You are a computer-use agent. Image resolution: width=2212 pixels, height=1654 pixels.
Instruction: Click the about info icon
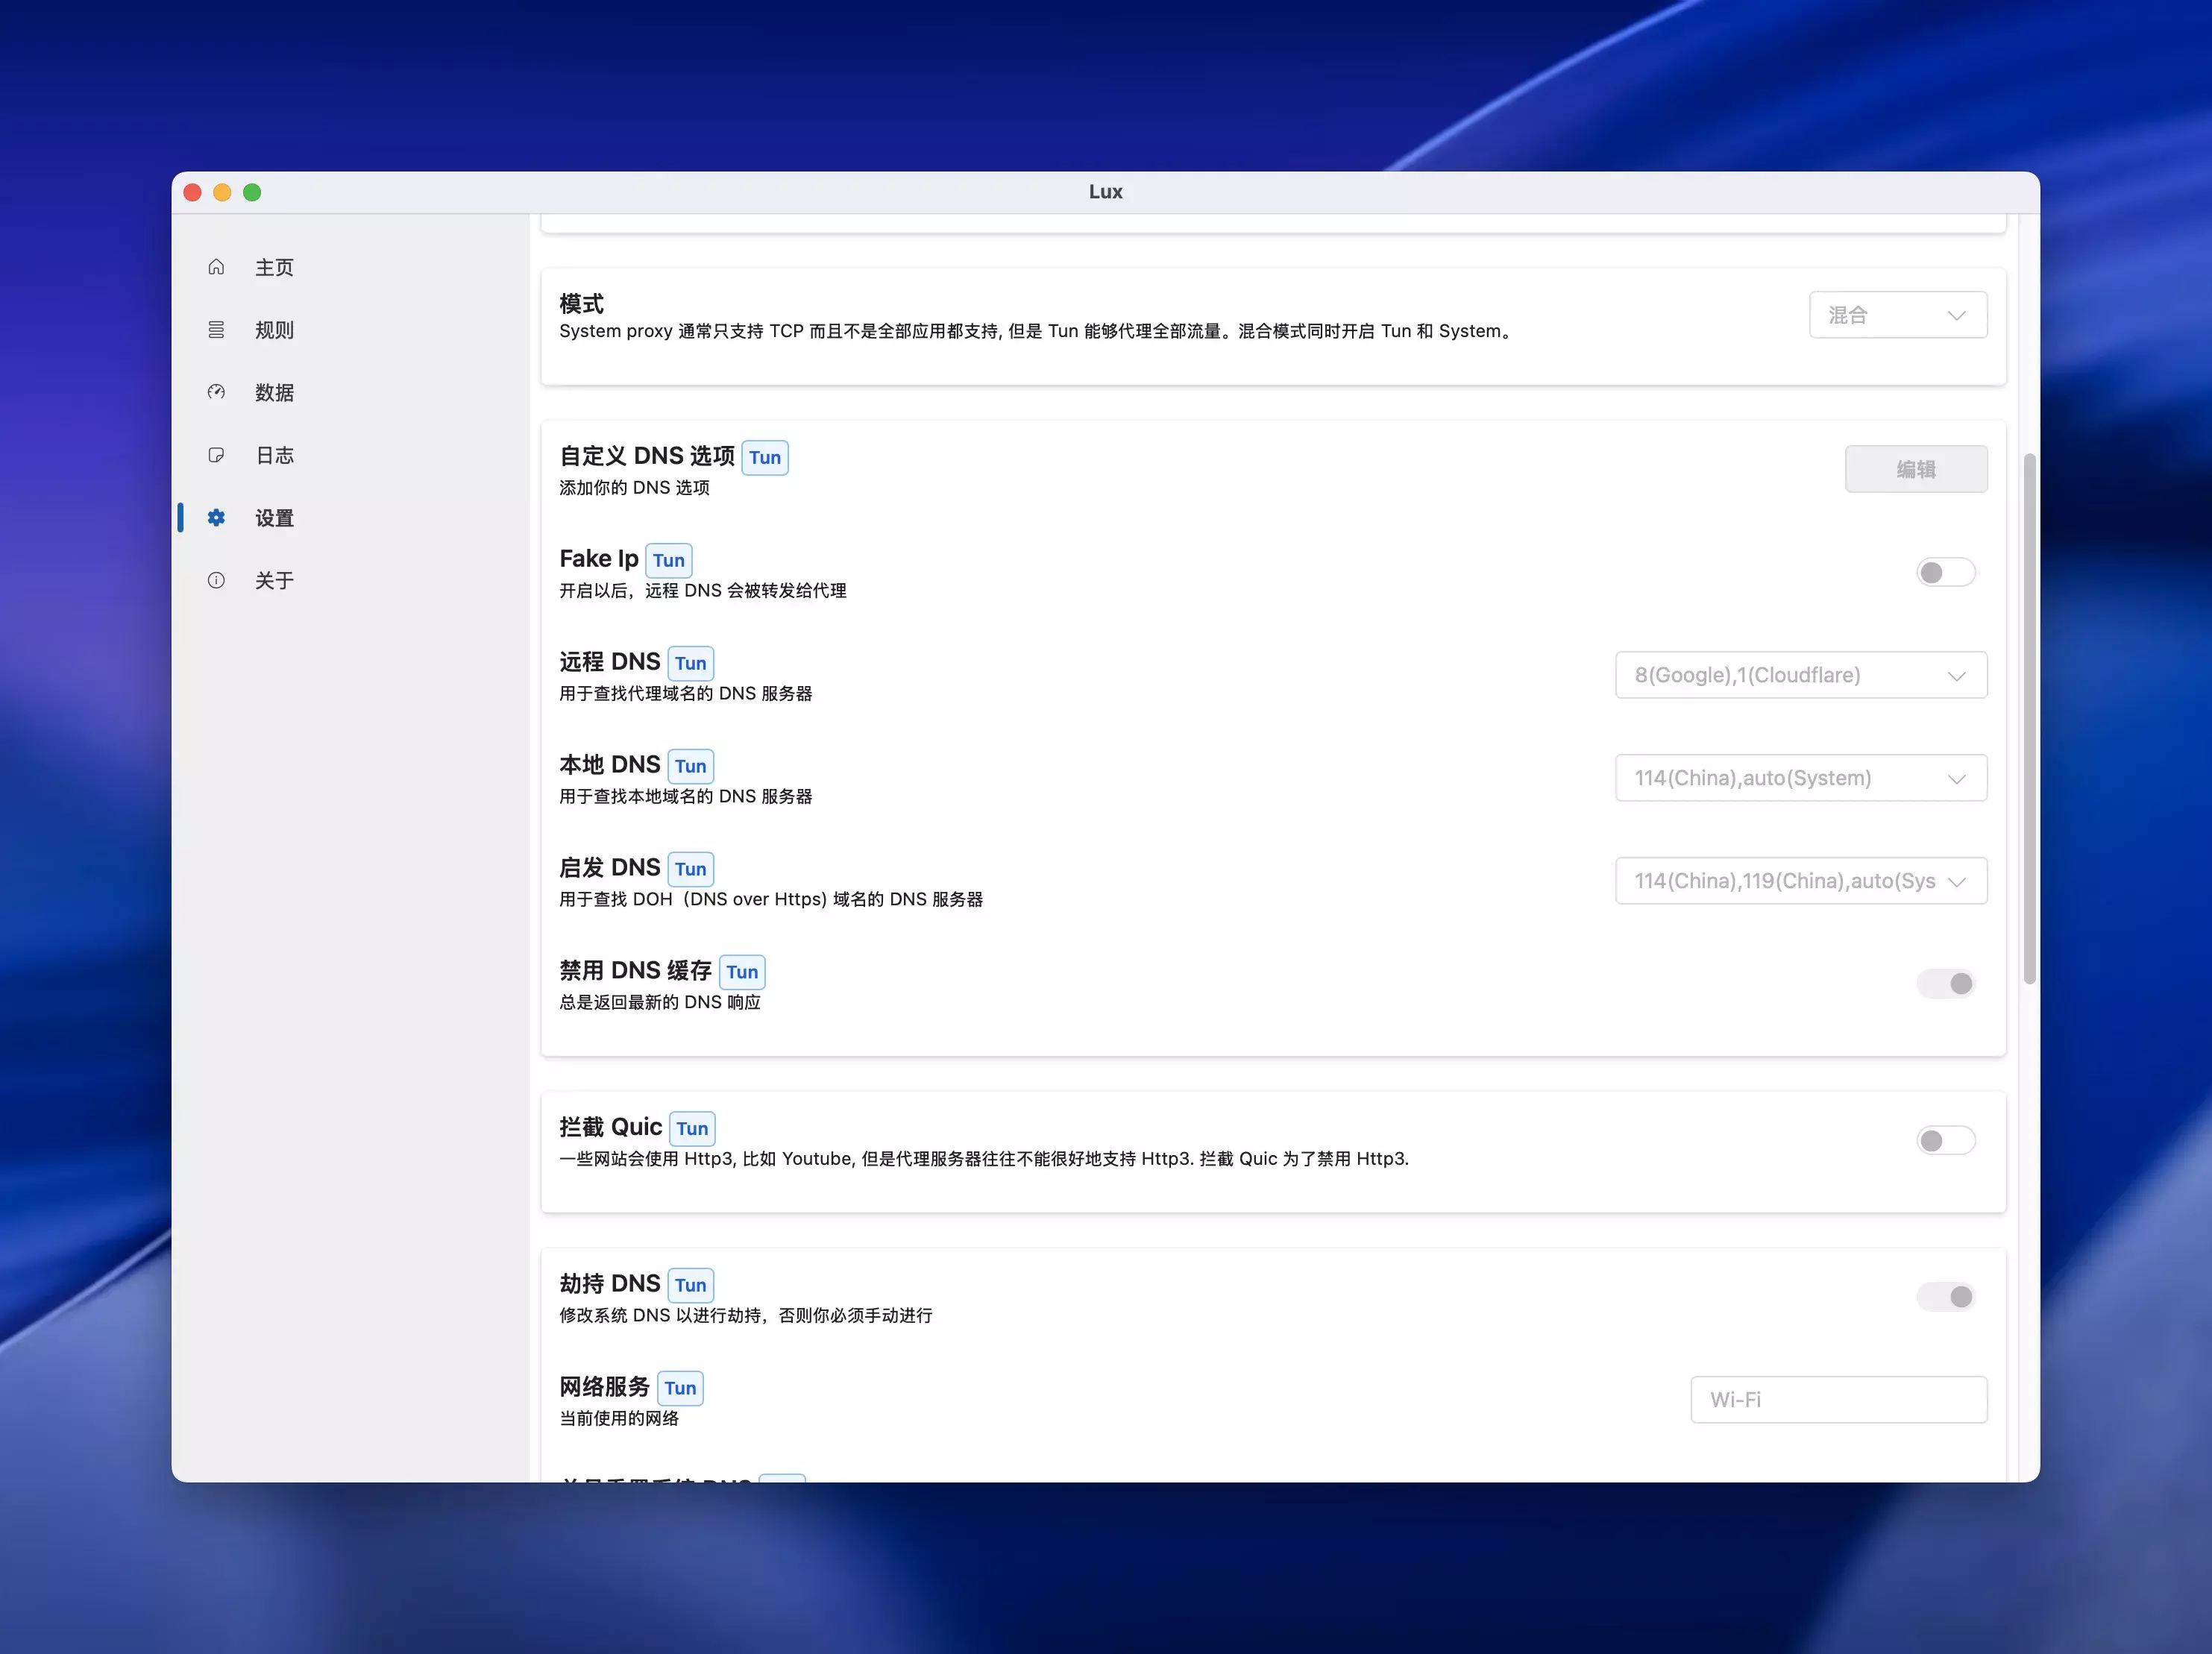216,581
